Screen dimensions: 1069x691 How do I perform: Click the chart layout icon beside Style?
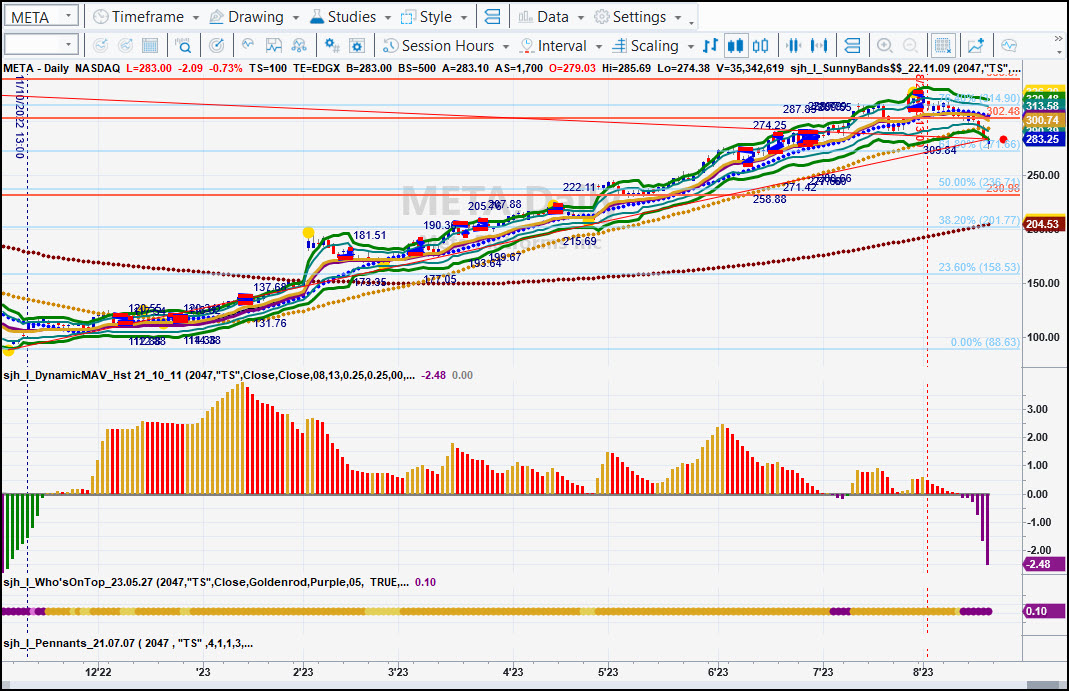coord(492,16)
